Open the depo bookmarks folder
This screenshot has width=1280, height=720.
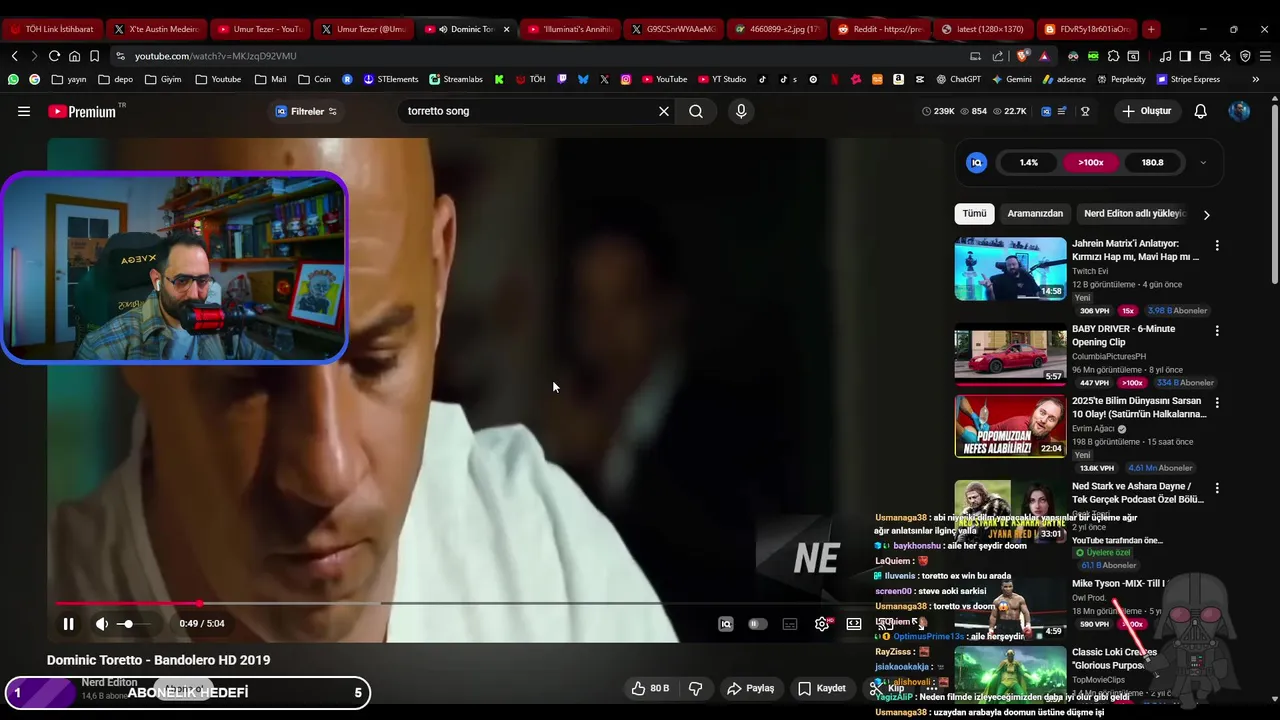coord(115,79)
